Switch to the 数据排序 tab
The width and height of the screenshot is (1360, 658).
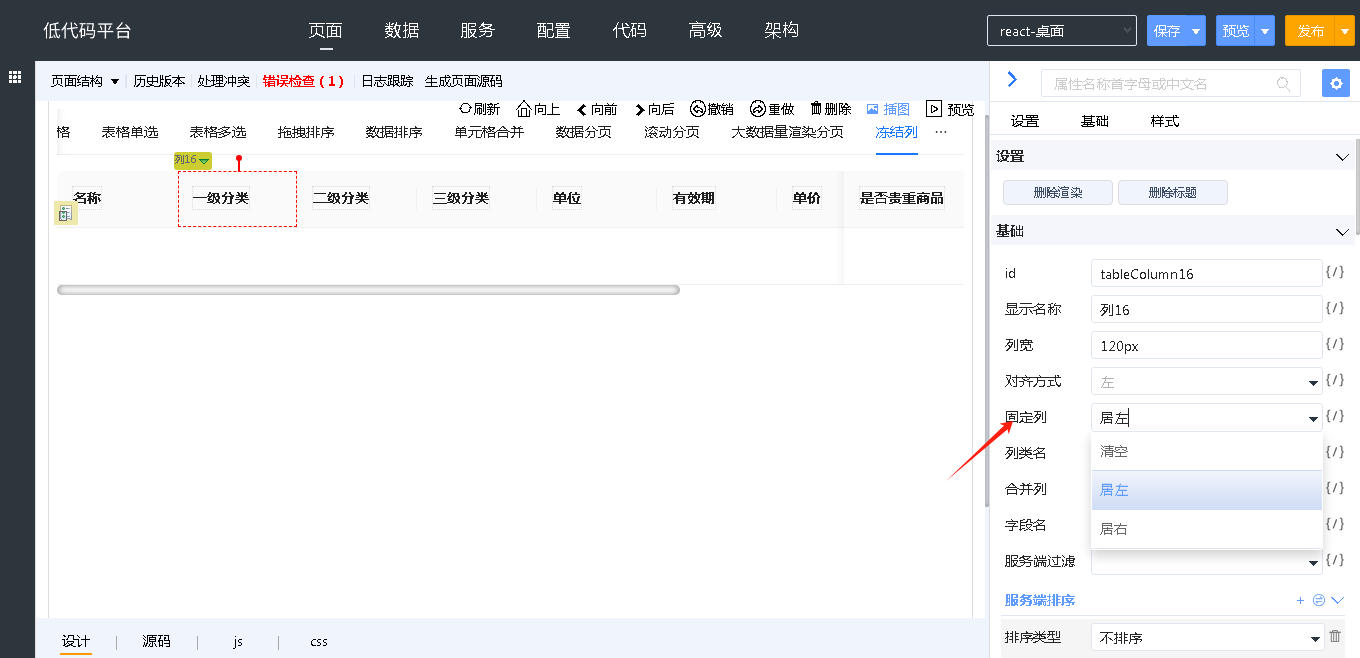coord(394,132)
